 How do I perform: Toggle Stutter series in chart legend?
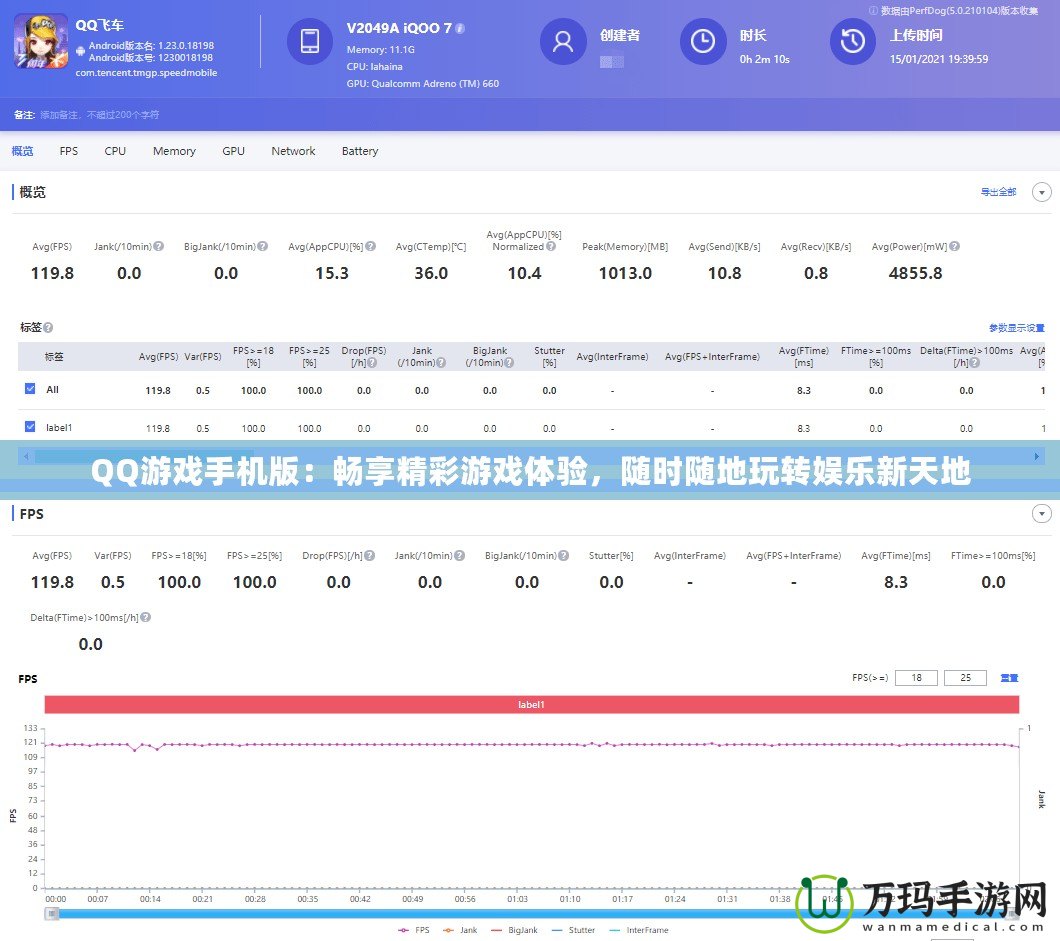(x=573, y=930)
